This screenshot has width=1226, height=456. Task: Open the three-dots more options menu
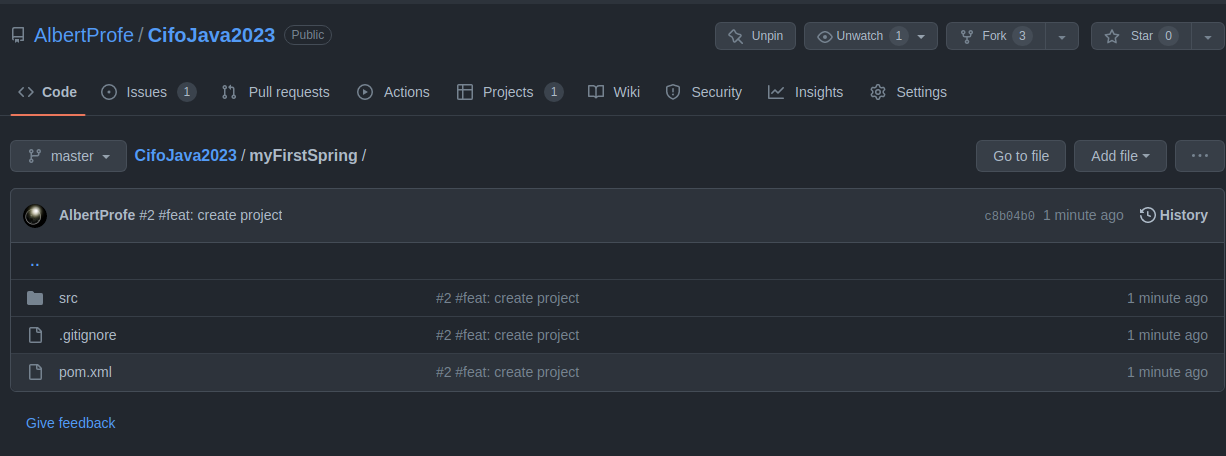coord(1200,156)
